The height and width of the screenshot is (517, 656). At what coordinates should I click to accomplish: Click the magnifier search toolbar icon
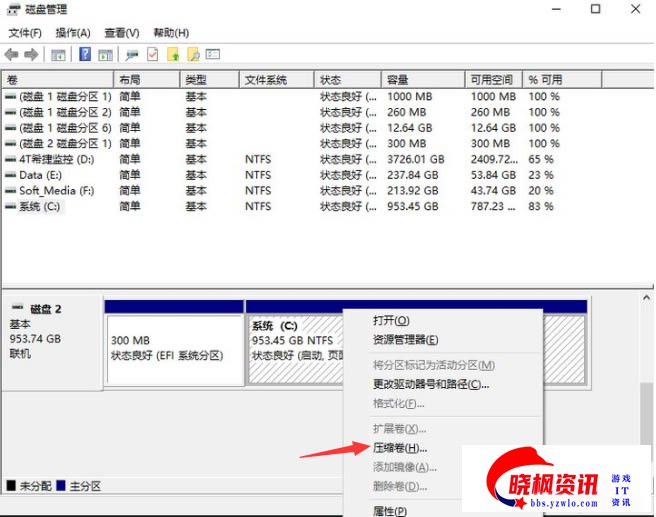193,54
